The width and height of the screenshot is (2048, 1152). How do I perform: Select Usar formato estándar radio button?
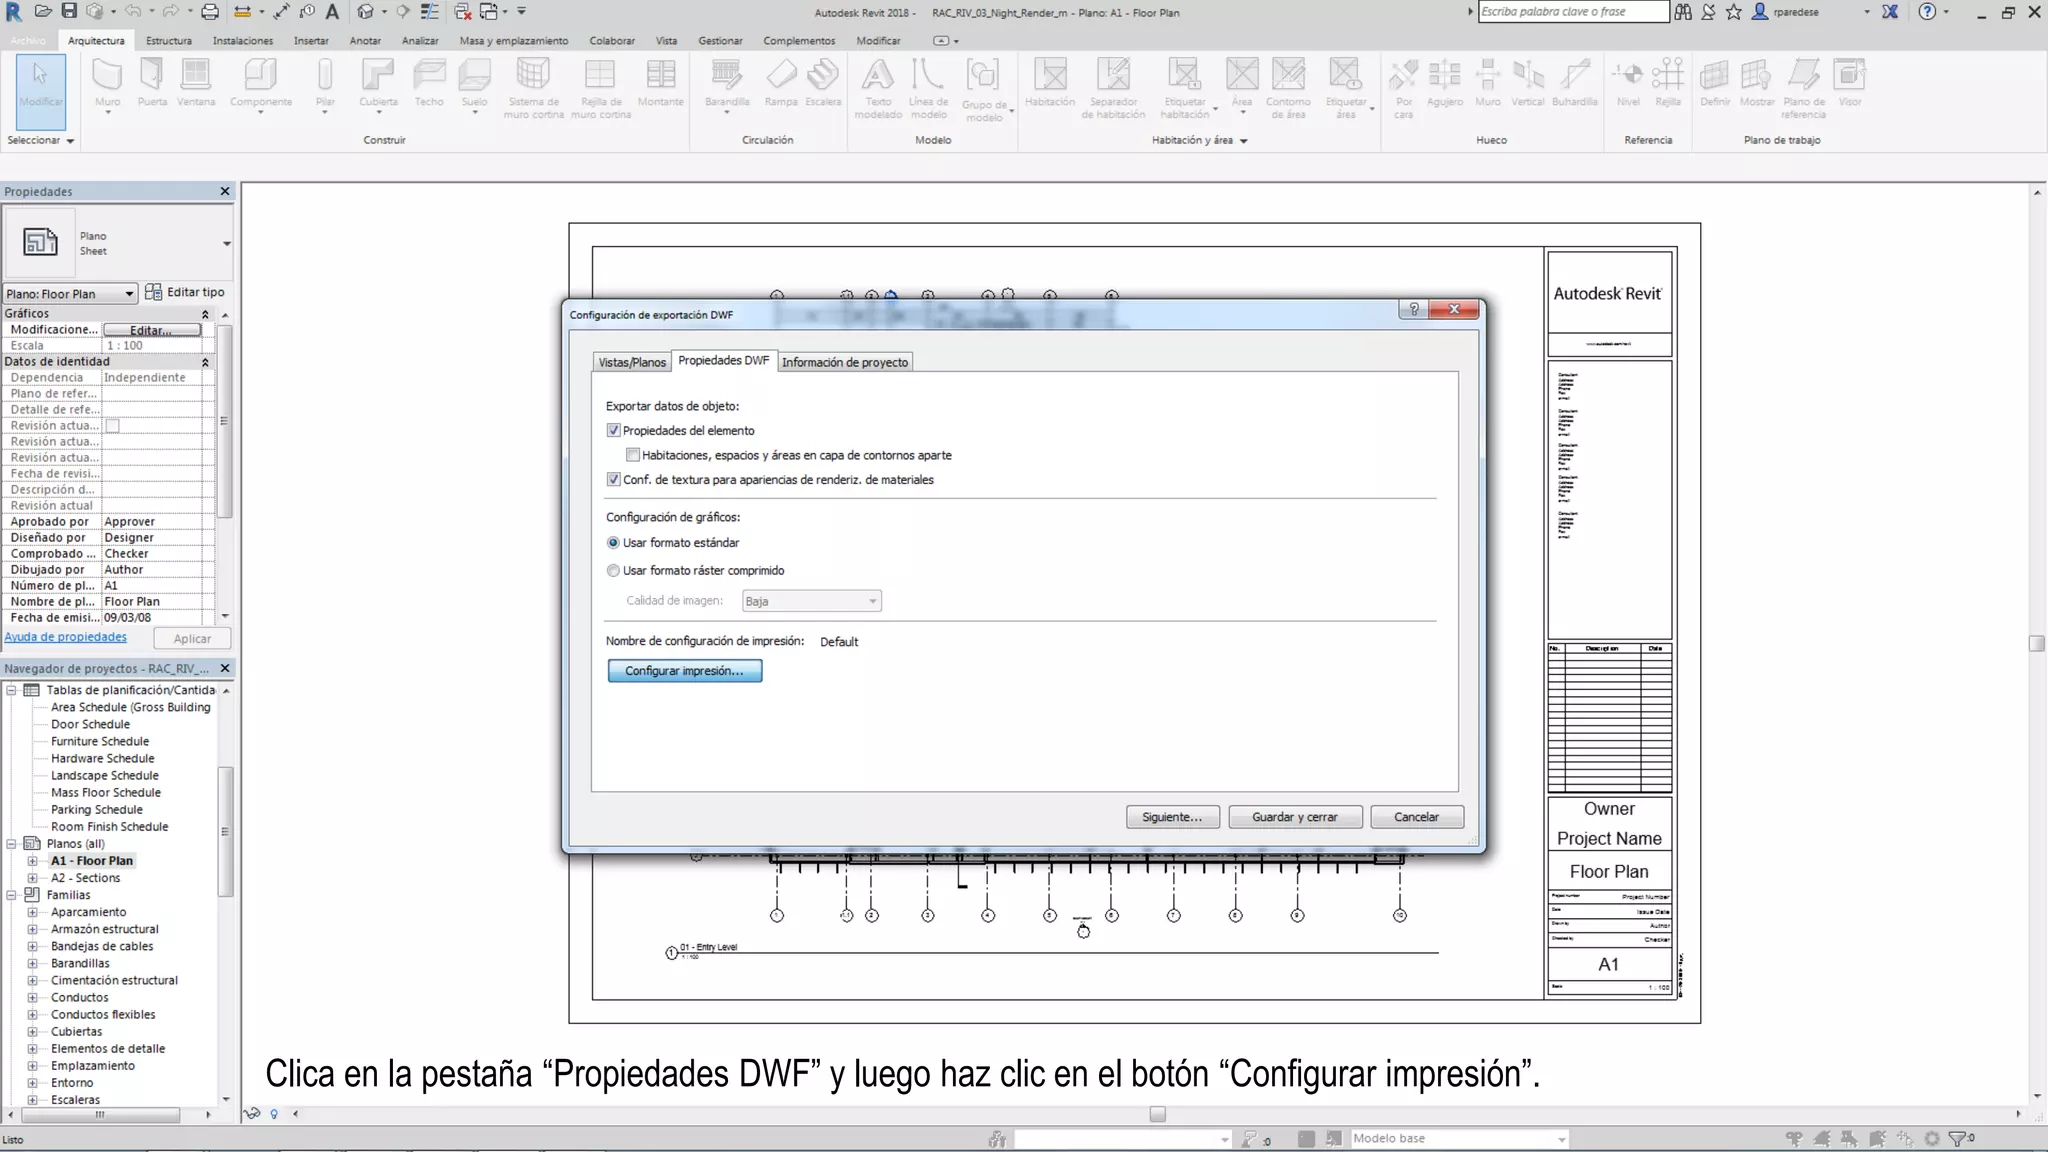(613, 543)
